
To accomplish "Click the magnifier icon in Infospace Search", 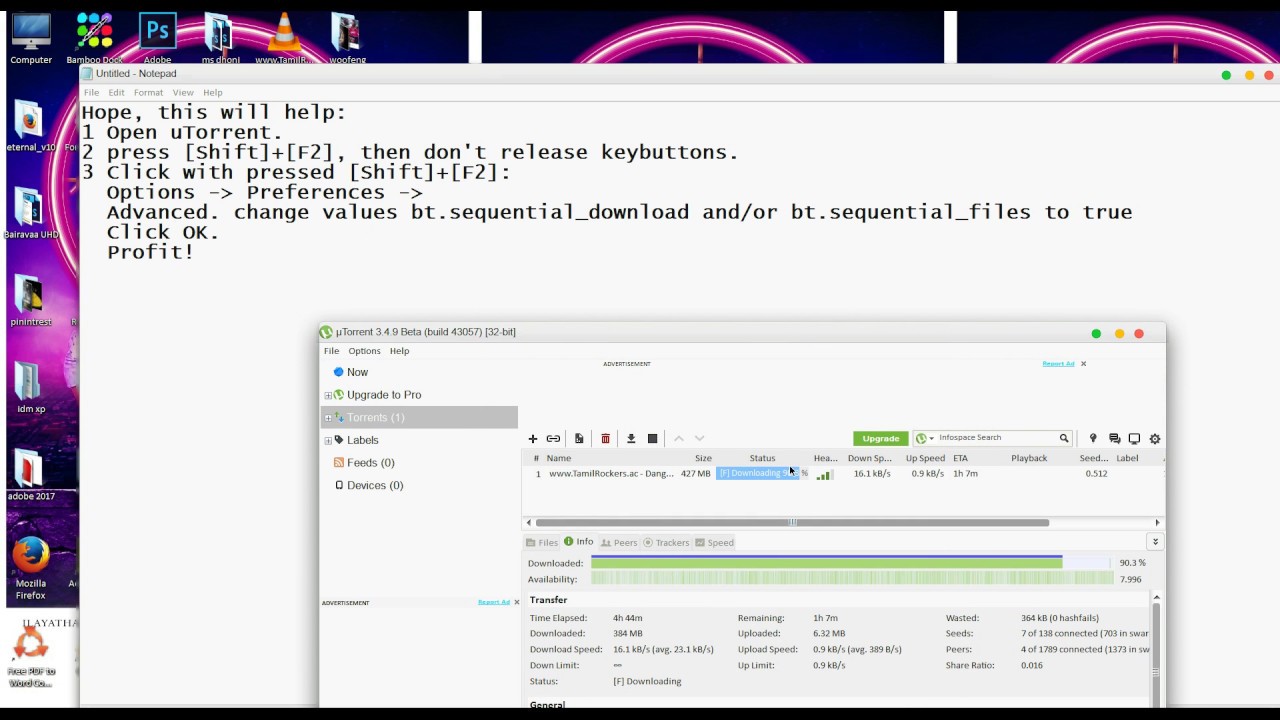I will pos(1064,438).
